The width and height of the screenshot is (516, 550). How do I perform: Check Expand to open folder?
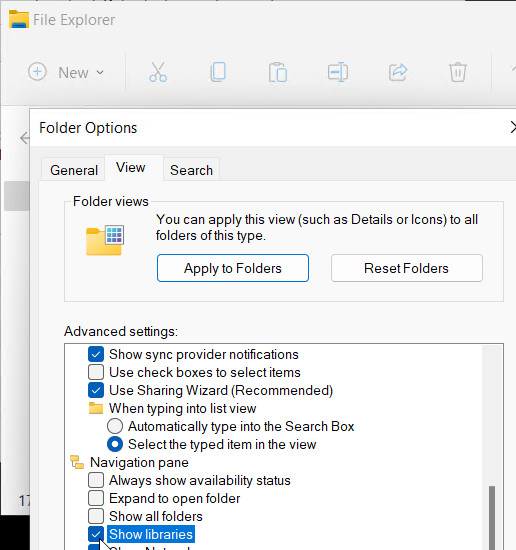click(96, 498)
